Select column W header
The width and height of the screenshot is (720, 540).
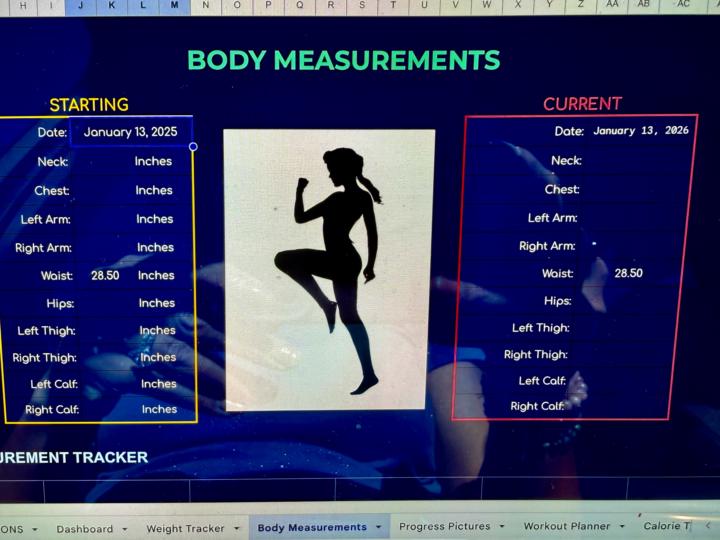click(x=487, y=5)
